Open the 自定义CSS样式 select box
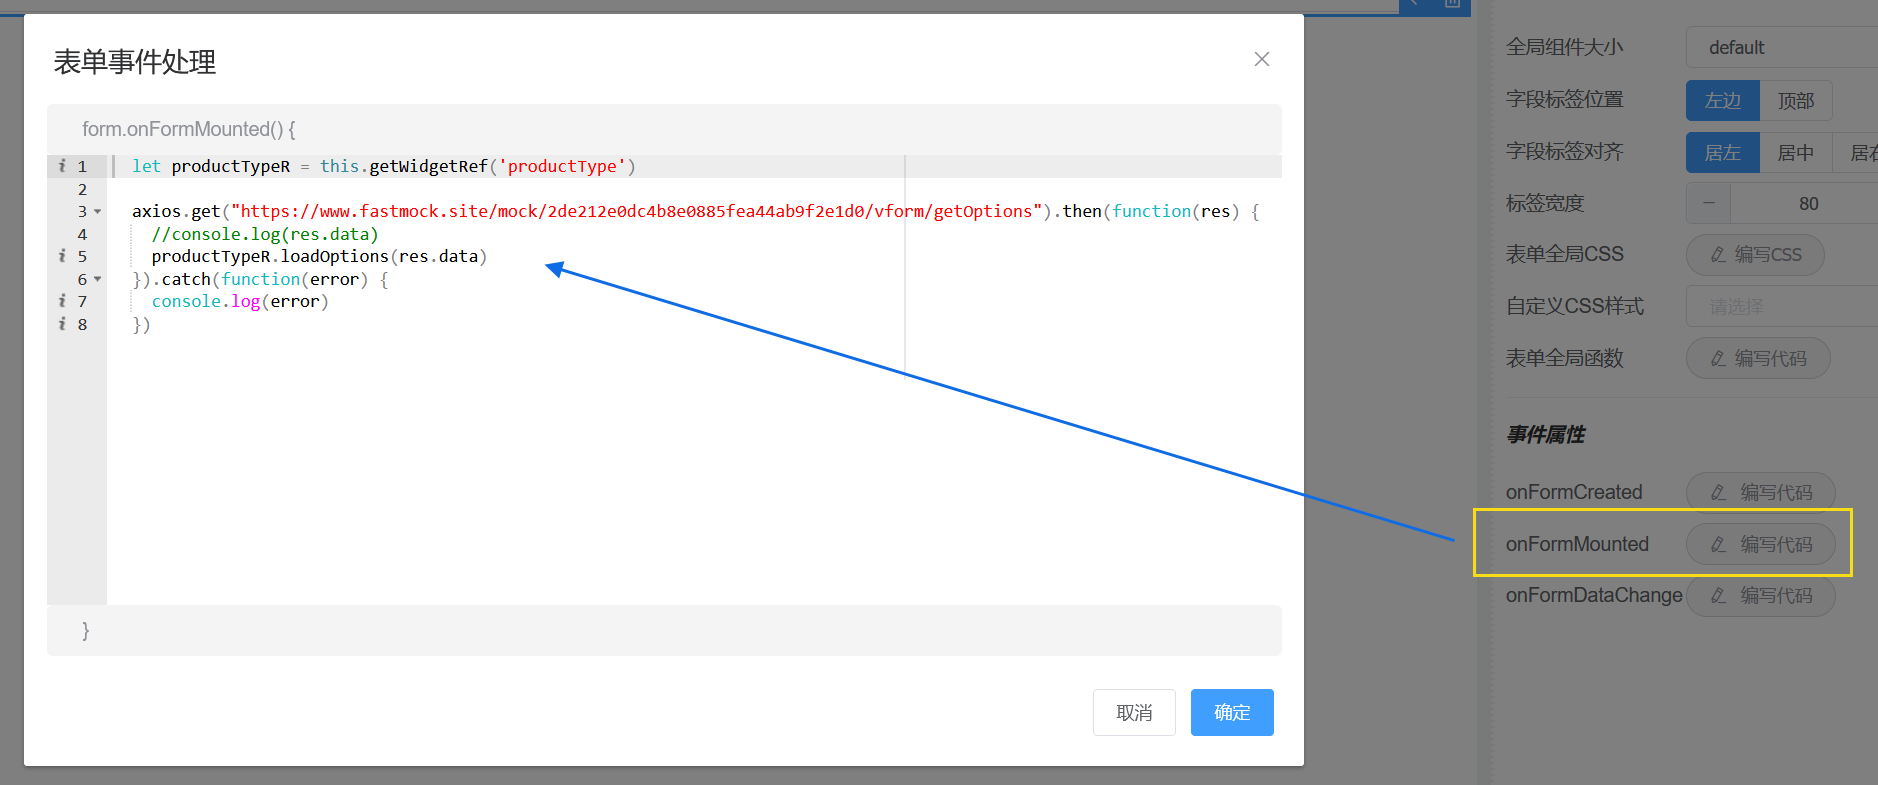Viewport: 1878px width, 785px height. pos(1780,306)
